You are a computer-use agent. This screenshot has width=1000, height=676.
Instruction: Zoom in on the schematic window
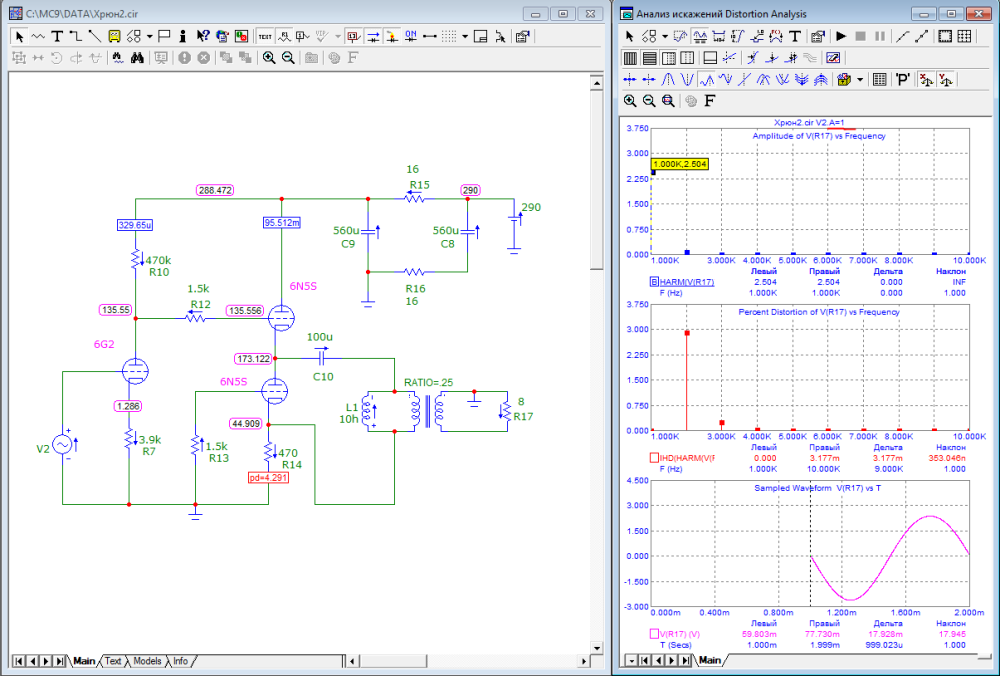click(268, 58)
